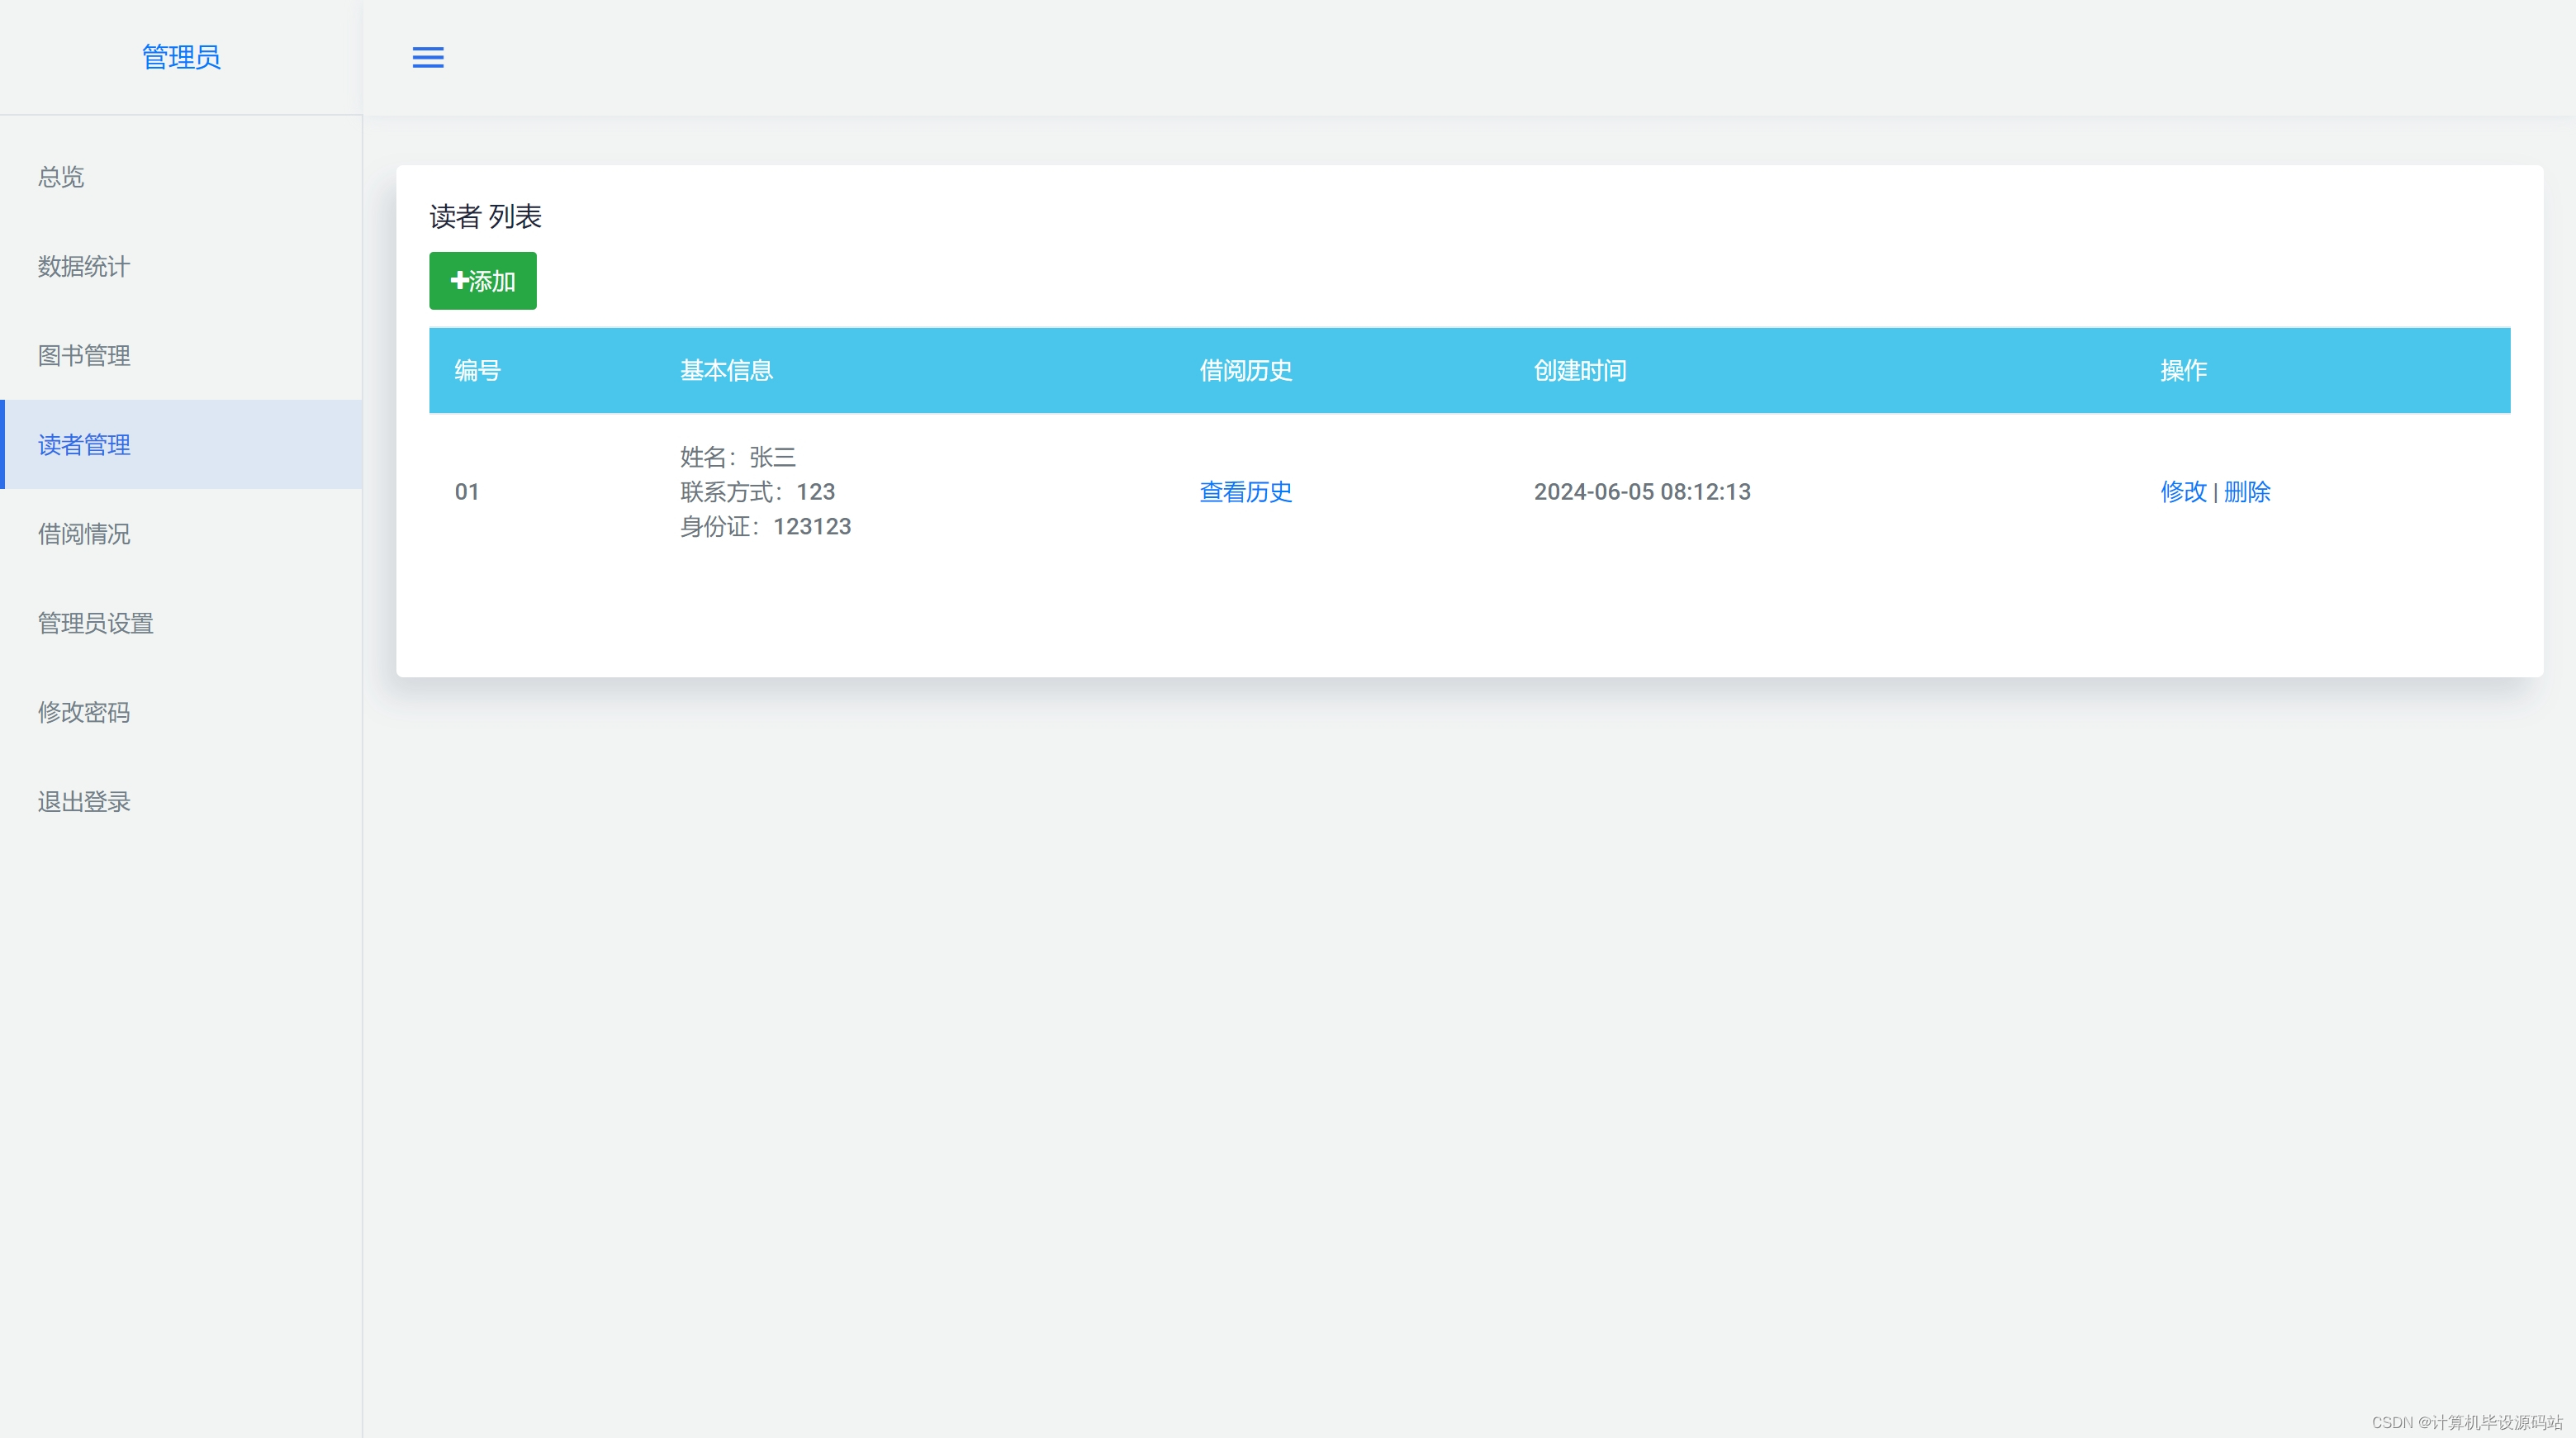Select 读者管理 menu item
The image size is (2576, 1438).
84,445
